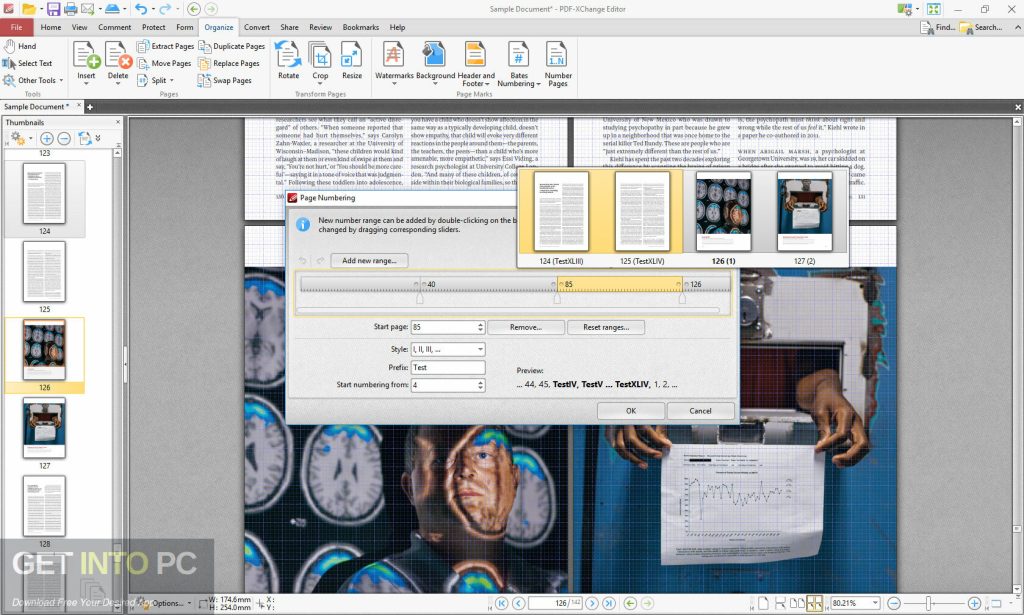Switch to the Convert ribbon tab

point(257,27)
